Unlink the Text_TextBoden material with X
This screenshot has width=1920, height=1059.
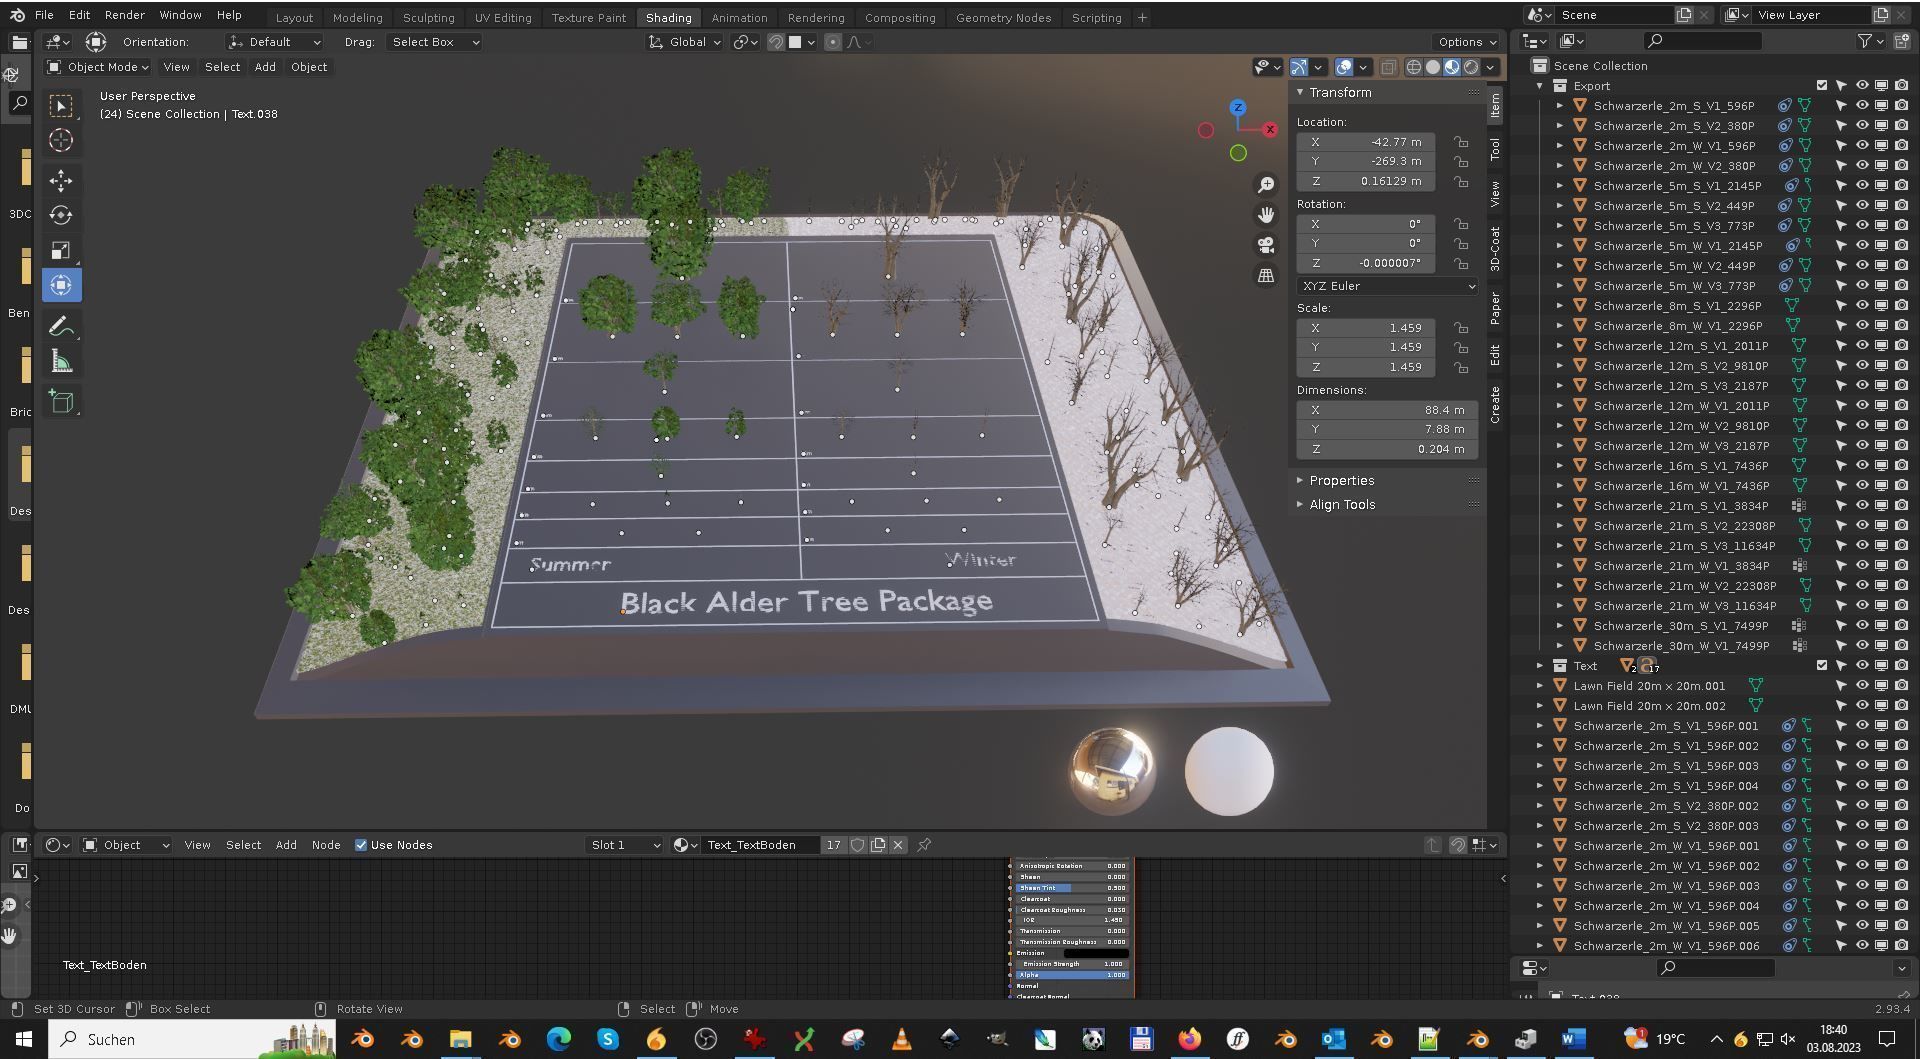coord(898,845)
